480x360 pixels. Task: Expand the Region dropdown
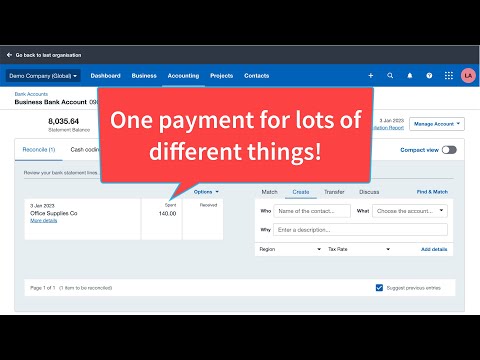pyautogui.click(x=290, y=249)
